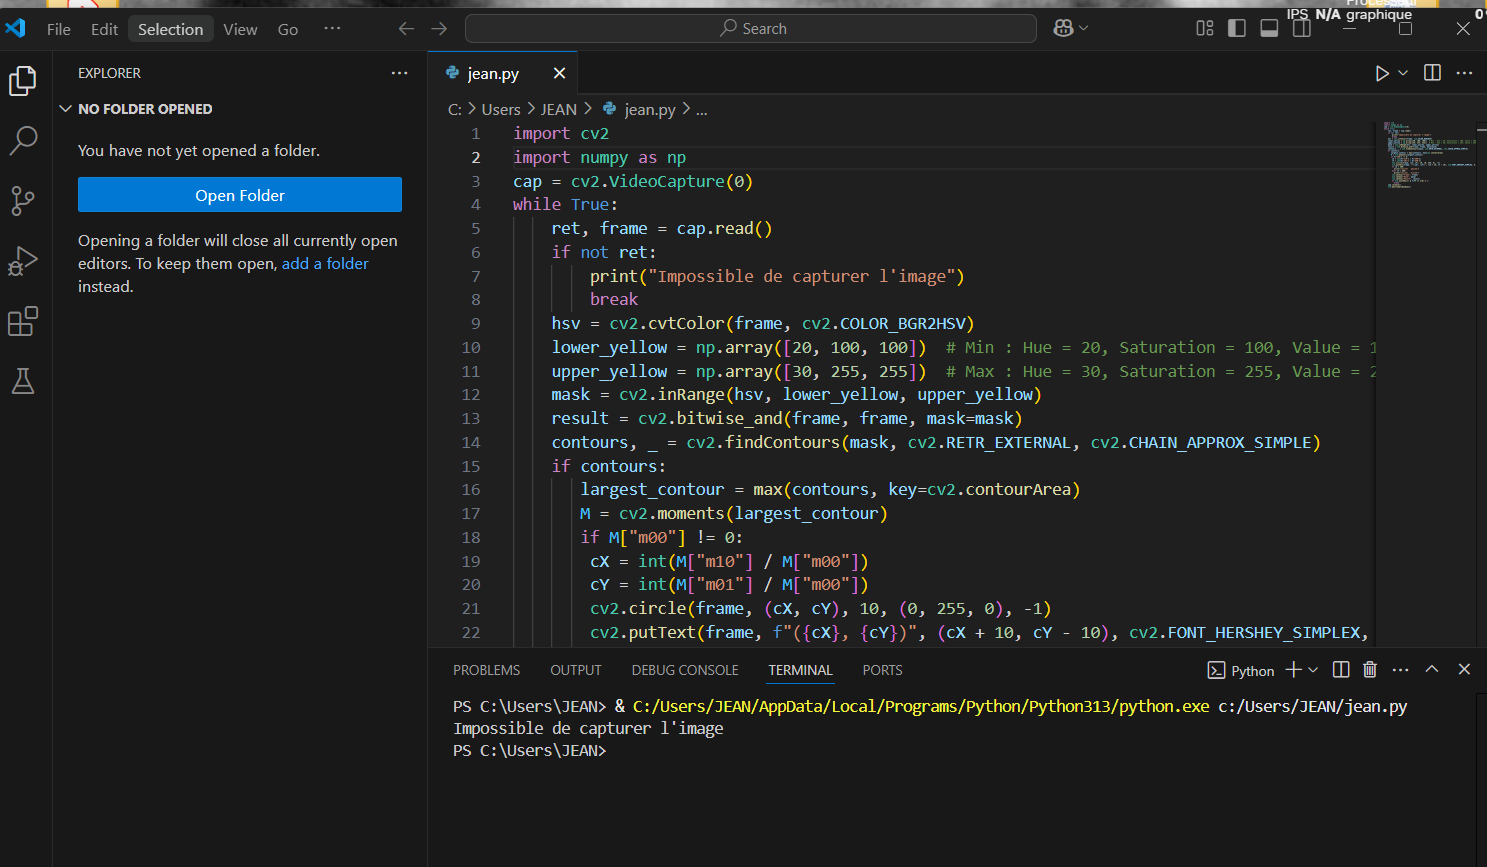Click the breadcrumb symbol ellipsis
Screen dimensions: 1487x867
coord(702,110)
